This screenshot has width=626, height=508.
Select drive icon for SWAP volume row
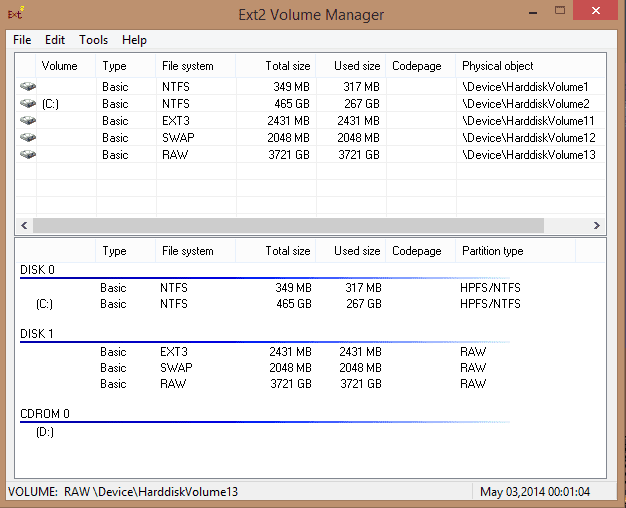(28, 137)
